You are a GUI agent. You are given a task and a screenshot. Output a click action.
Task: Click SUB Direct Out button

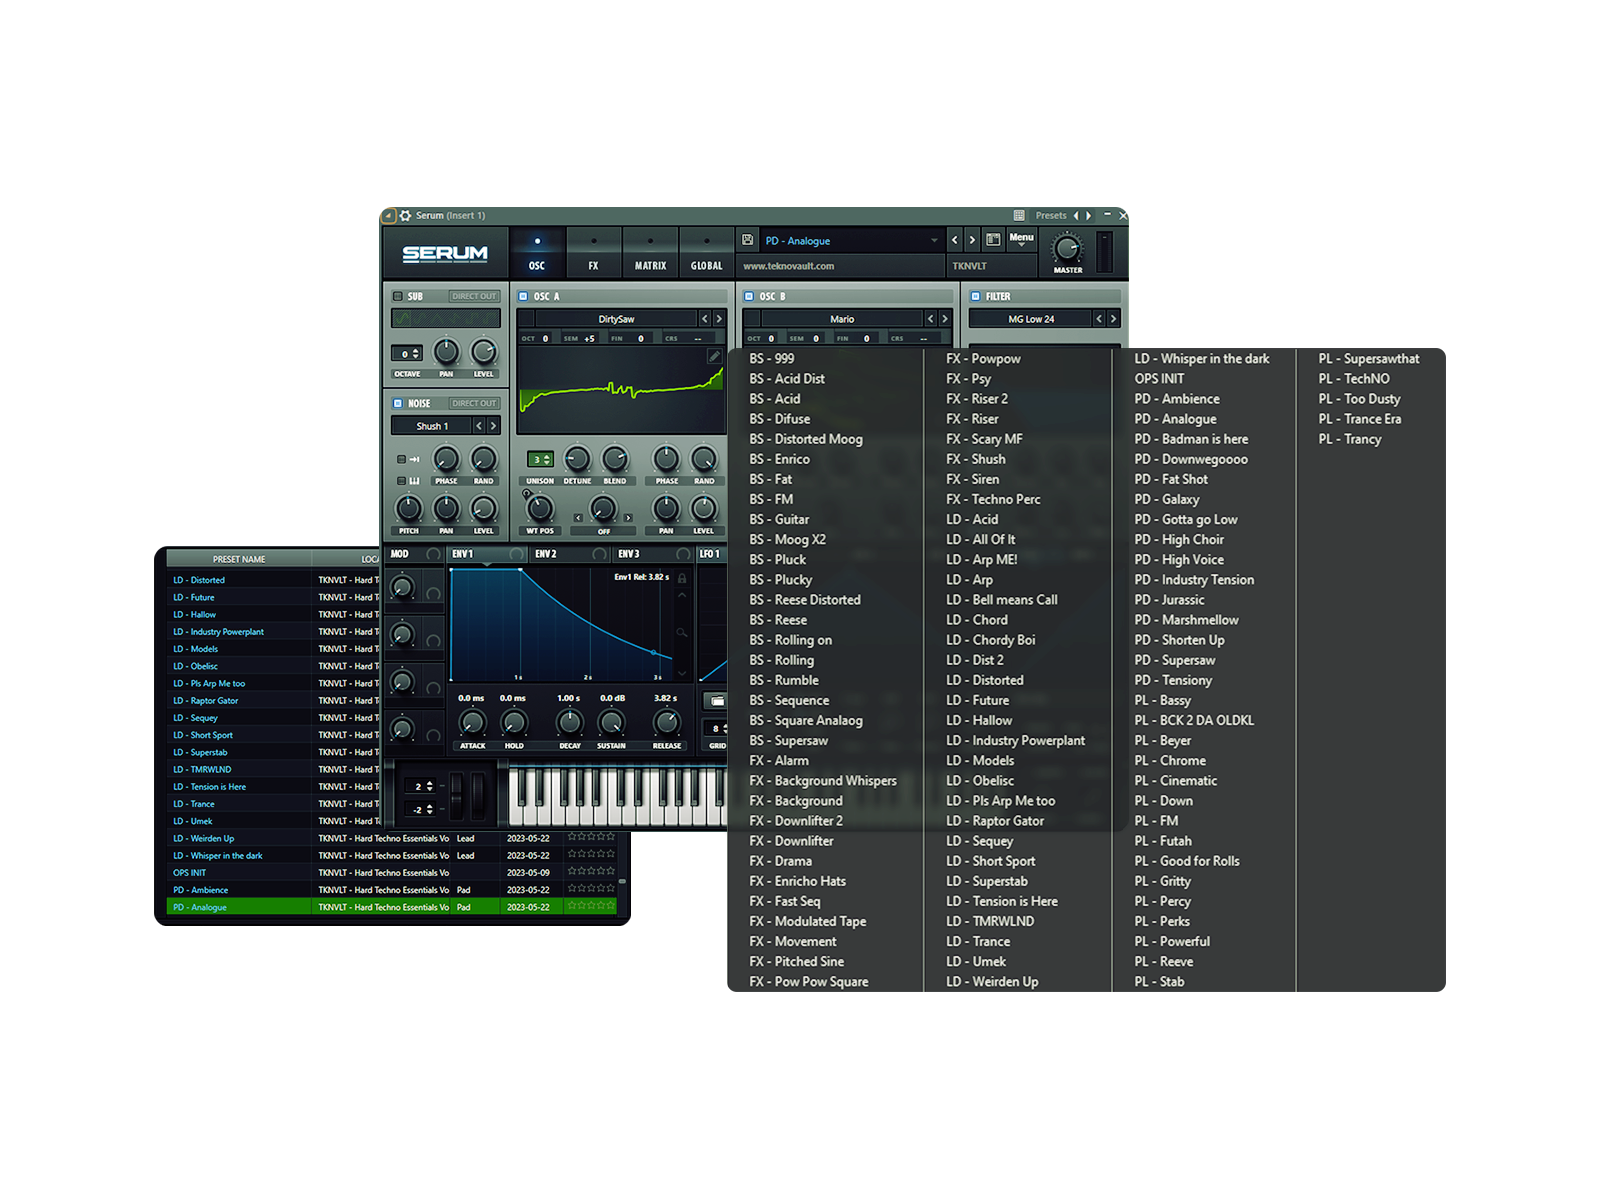(473, 296)
